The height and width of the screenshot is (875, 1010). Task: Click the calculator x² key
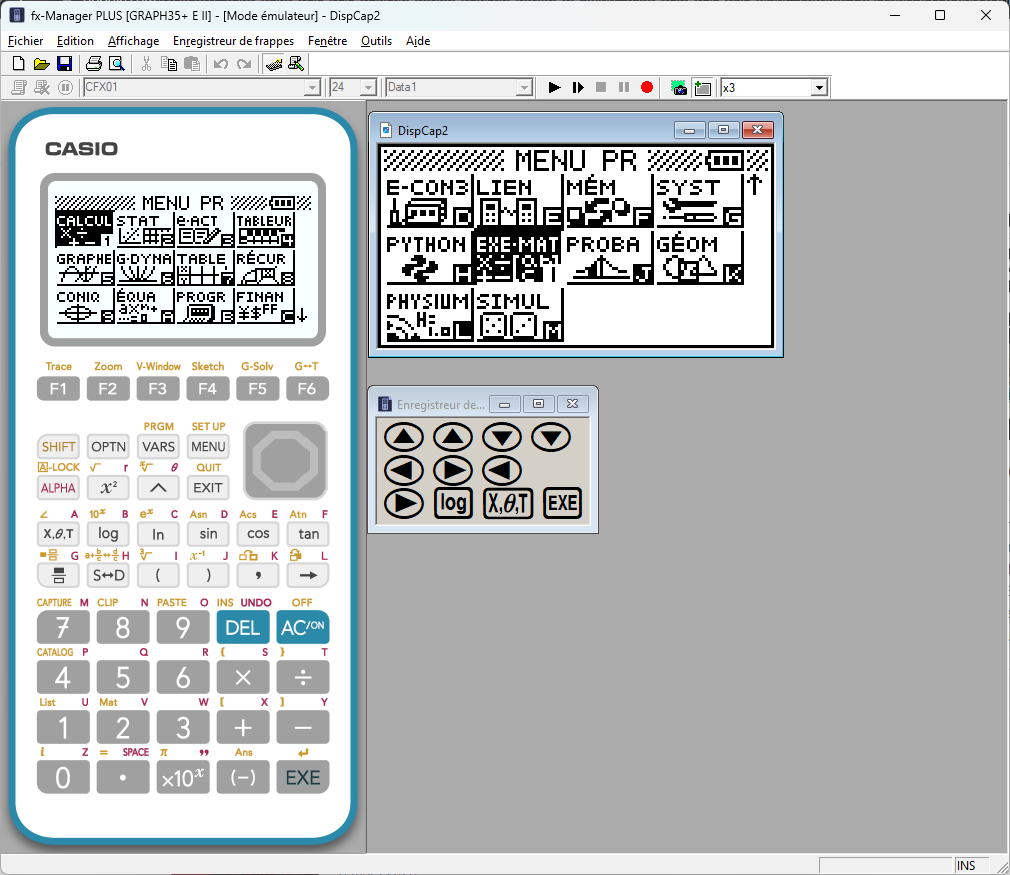[108, 488]
